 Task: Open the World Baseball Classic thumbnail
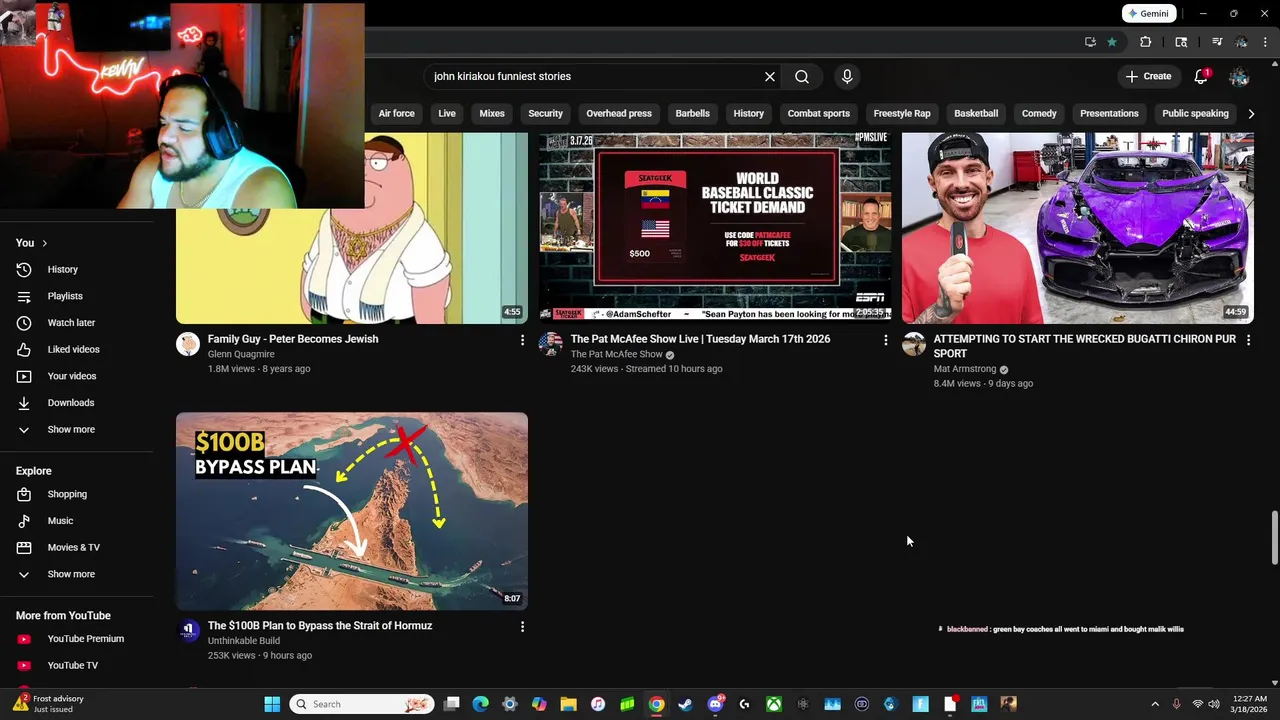click(715, 228)
